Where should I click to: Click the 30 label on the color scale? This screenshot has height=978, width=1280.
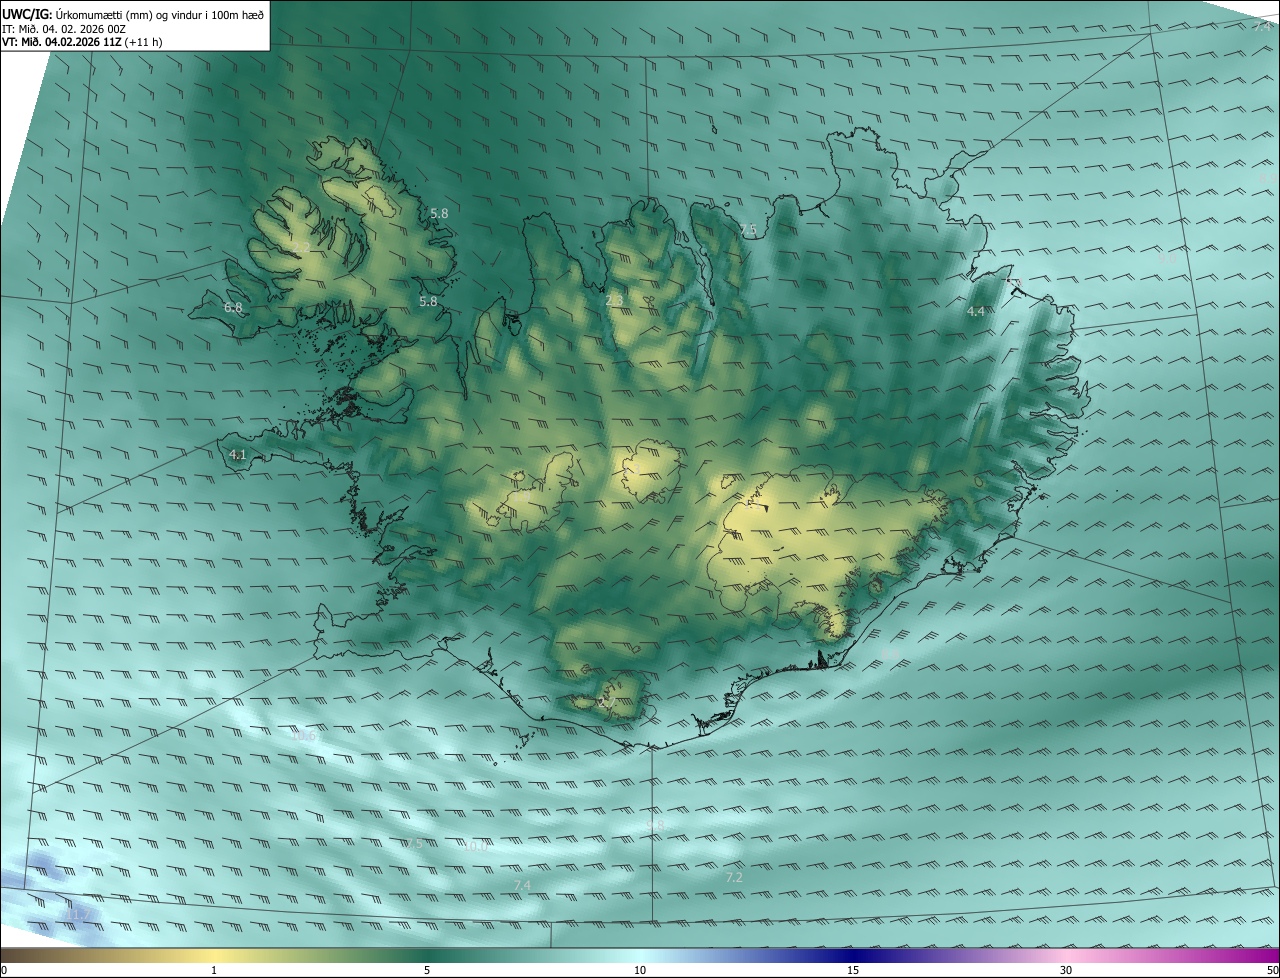(x=1066, y=970)
